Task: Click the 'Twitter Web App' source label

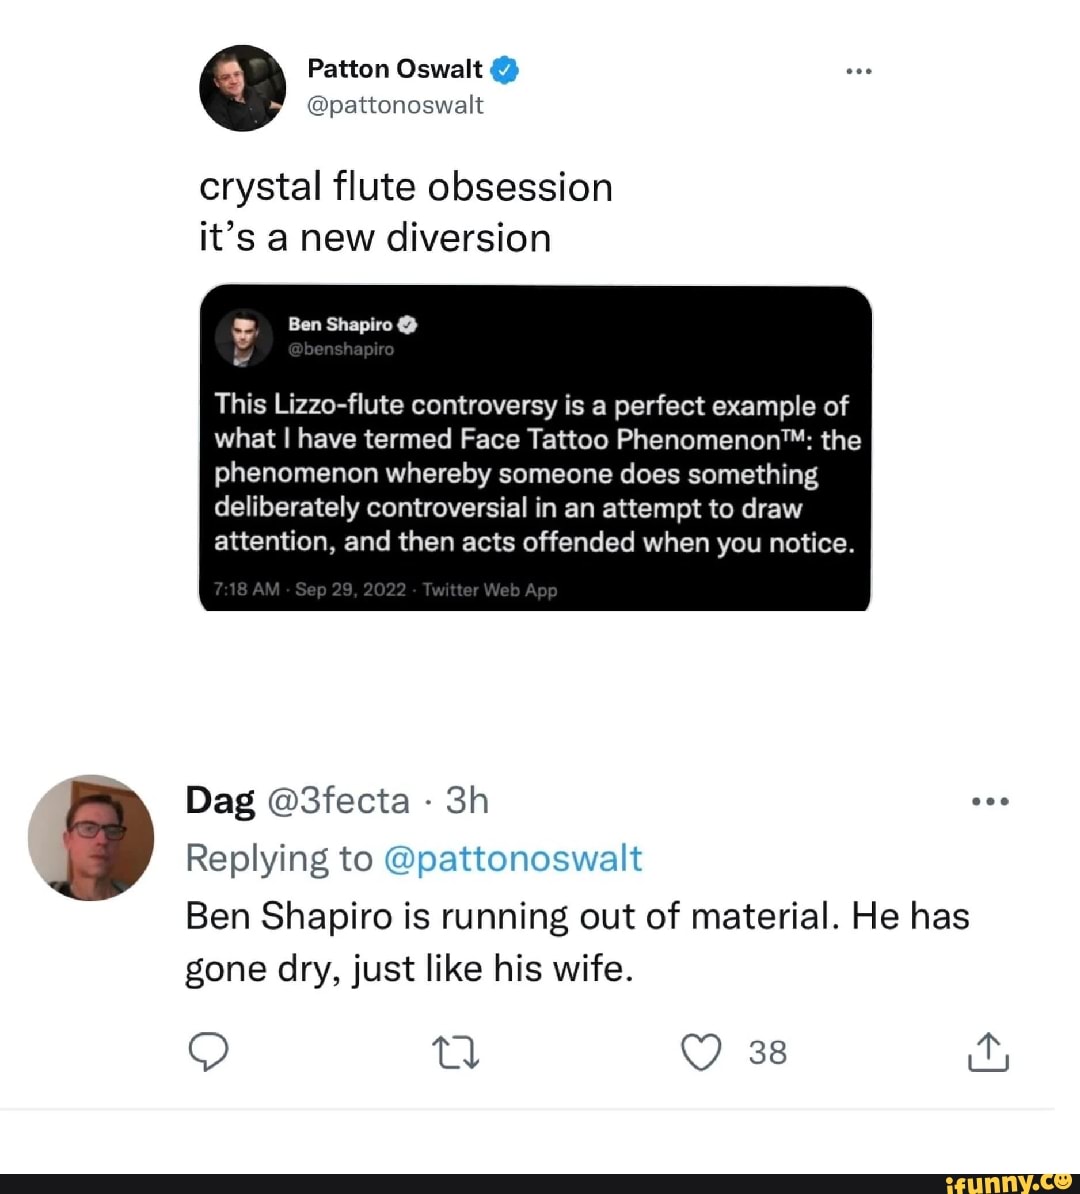Action: (490, 590)
